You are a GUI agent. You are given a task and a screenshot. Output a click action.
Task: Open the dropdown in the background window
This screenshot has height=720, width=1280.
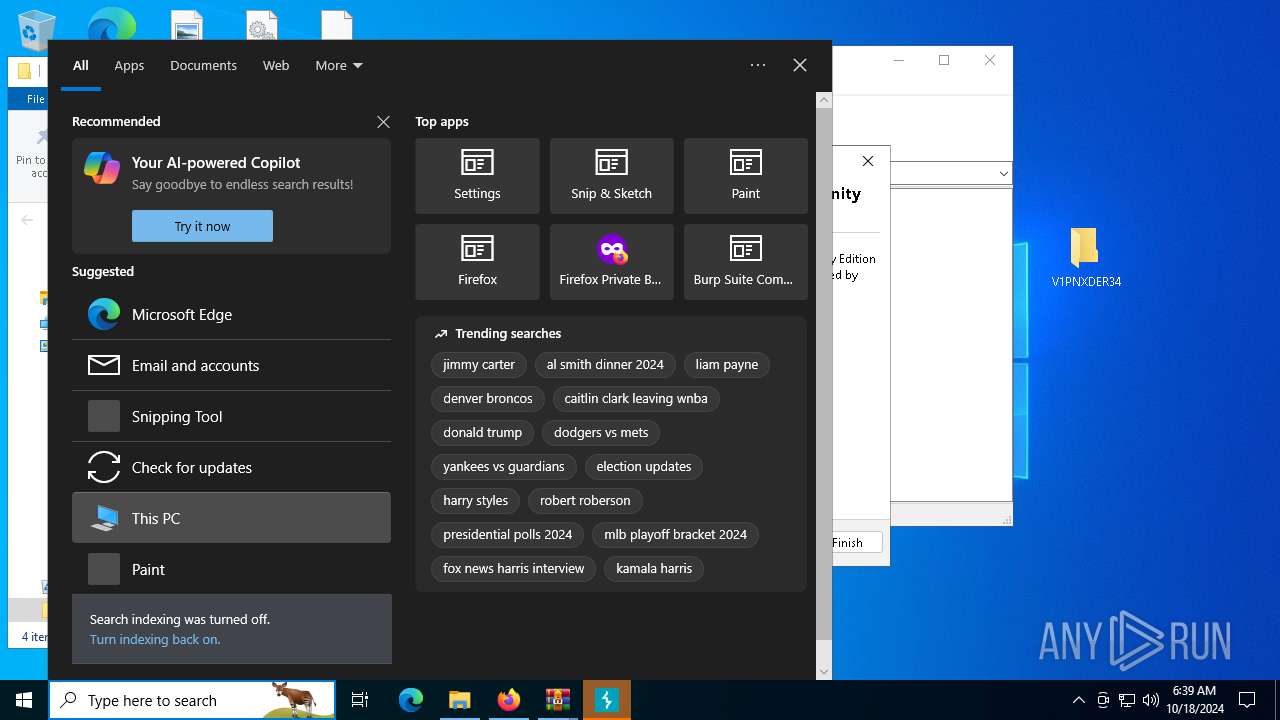tap(1003, 174)
